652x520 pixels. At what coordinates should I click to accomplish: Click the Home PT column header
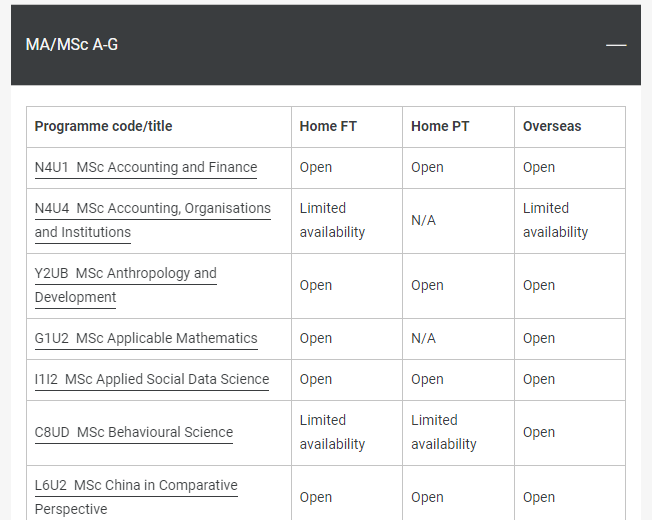pyautogui.click(x=440, y=127)
